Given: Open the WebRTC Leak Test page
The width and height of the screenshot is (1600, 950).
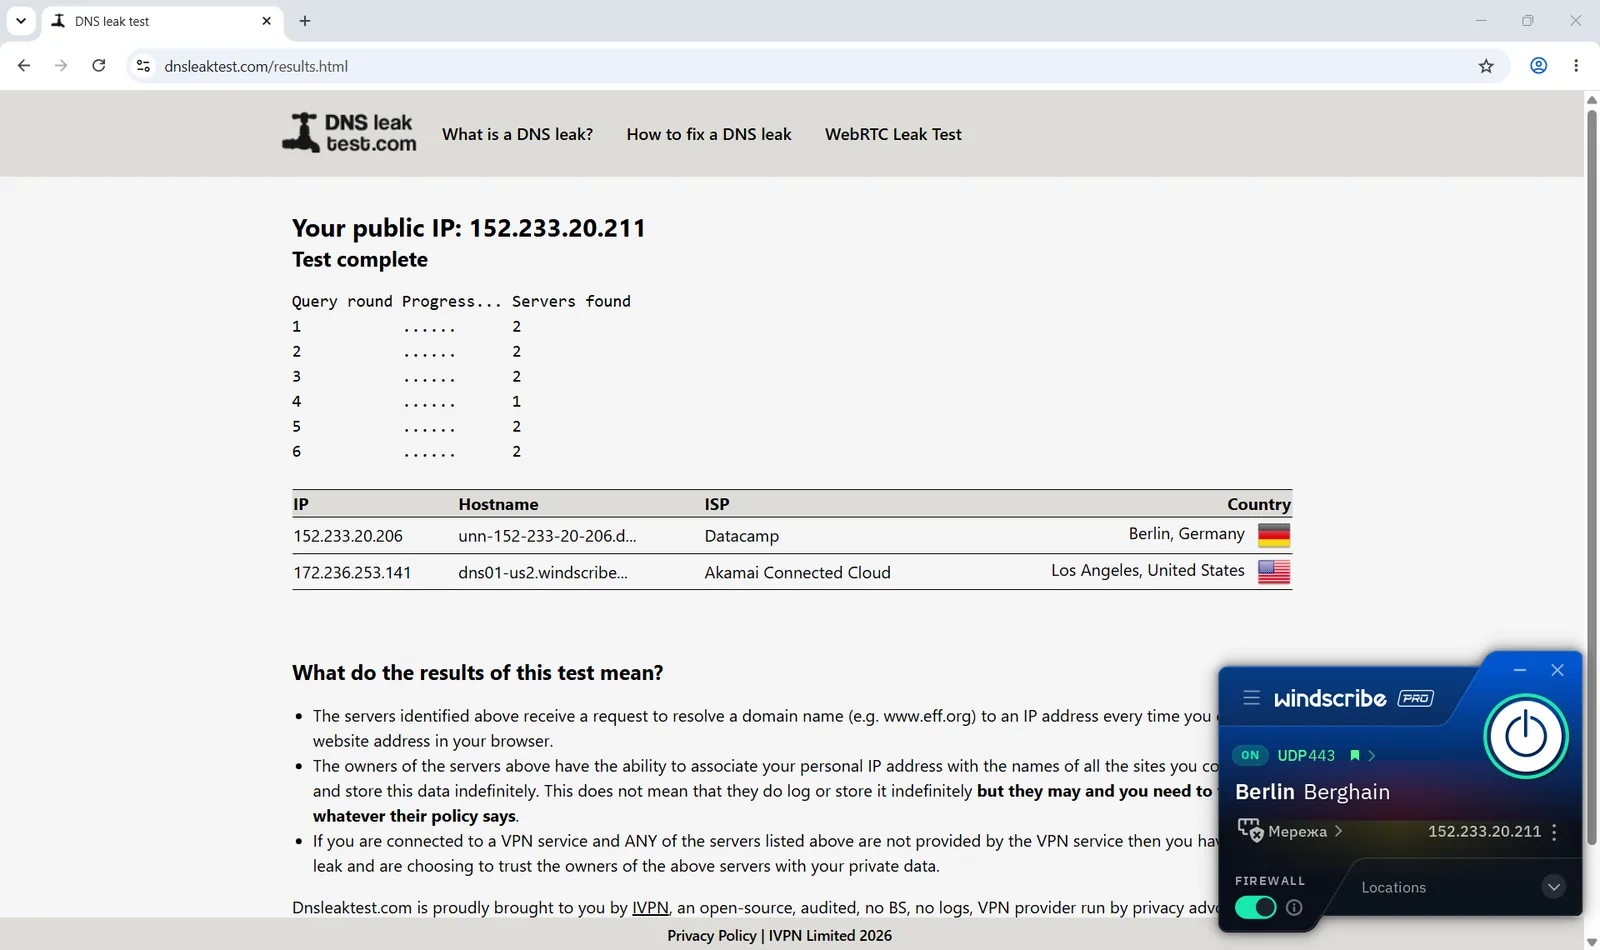Looking at the screenshot, I should click(x=893, y=134).
